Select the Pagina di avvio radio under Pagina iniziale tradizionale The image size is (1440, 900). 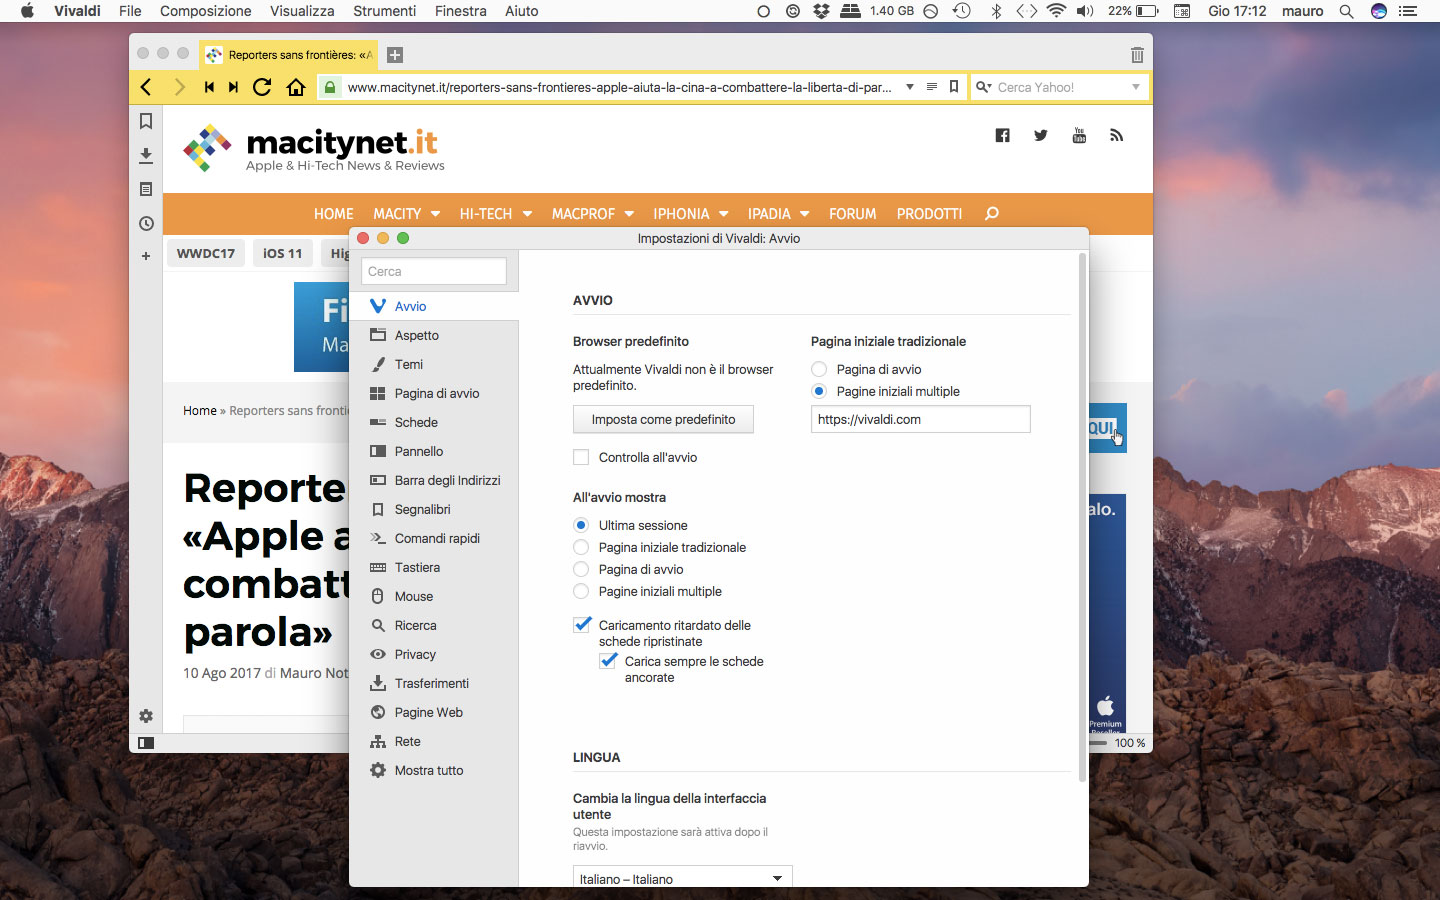click(819, 369)
